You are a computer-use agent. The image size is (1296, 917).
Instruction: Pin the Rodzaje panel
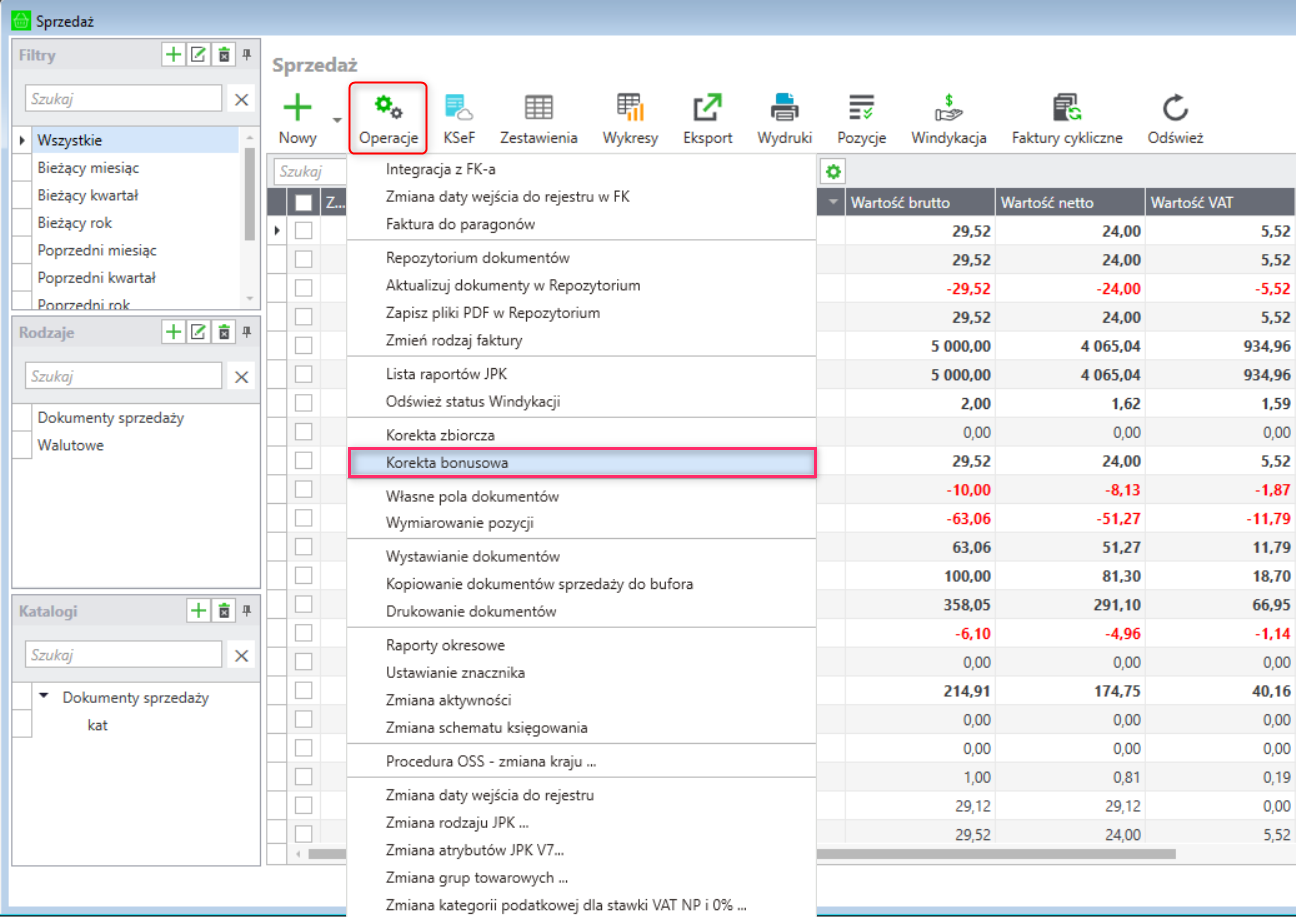[x=247, y=332]
